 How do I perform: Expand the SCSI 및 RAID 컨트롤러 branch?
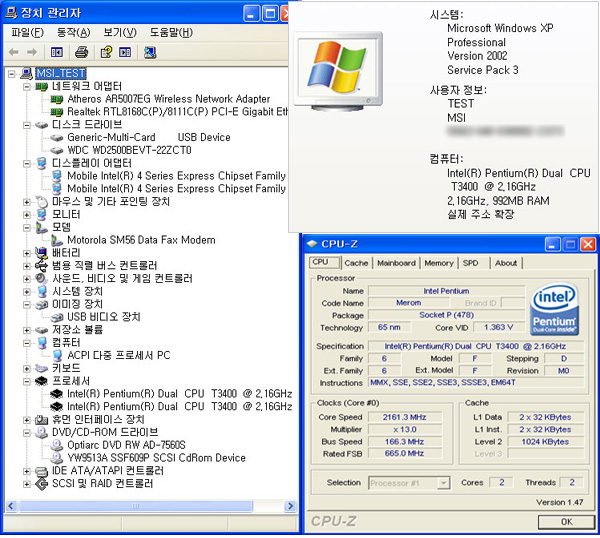click(26, 484)
